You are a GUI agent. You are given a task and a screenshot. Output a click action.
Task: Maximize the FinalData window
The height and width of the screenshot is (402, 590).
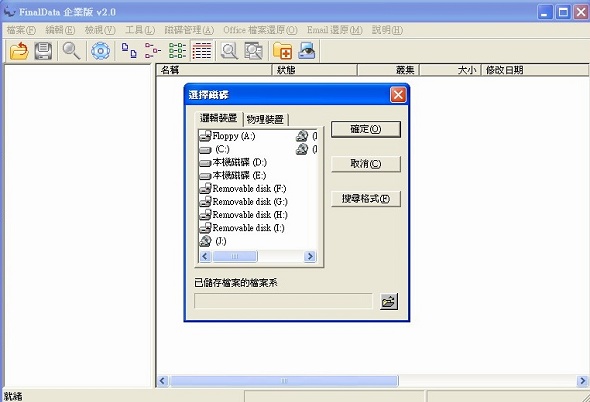click(563, 12)
